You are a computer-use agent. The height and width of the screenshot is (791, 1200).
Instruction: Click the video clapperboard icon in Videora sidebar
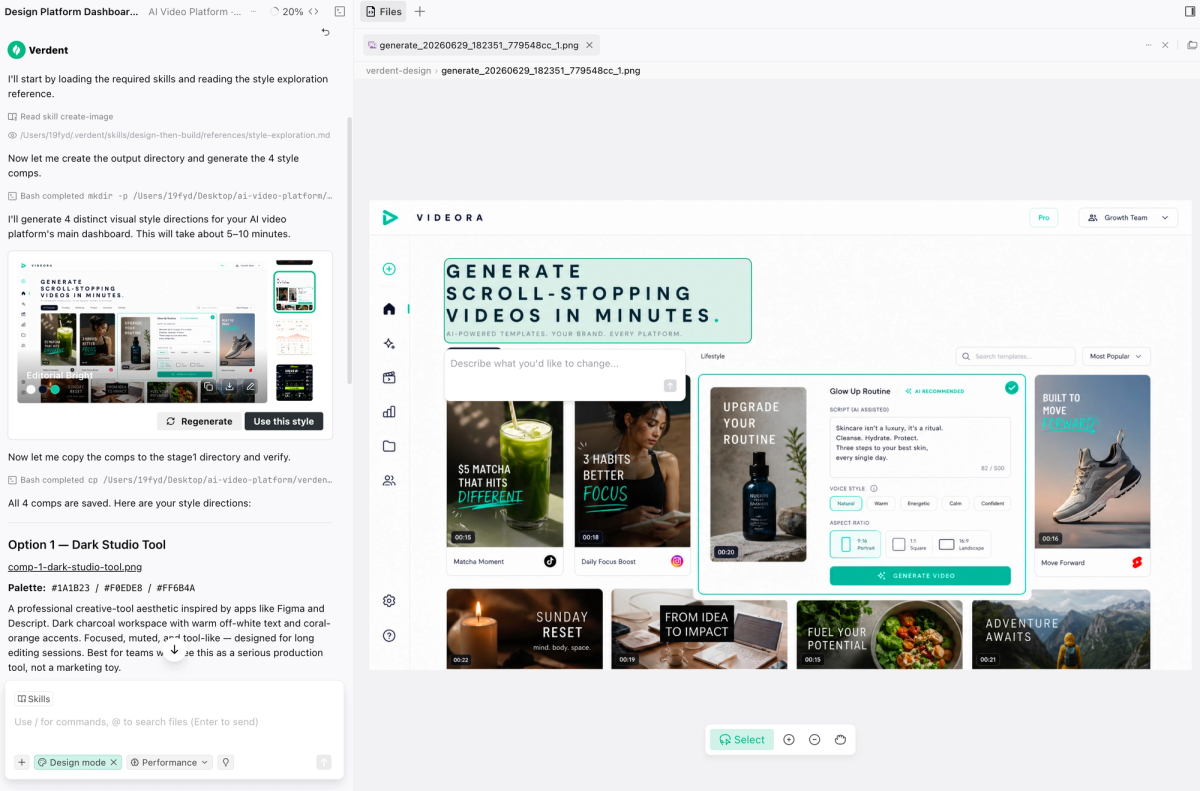[389, 378]
